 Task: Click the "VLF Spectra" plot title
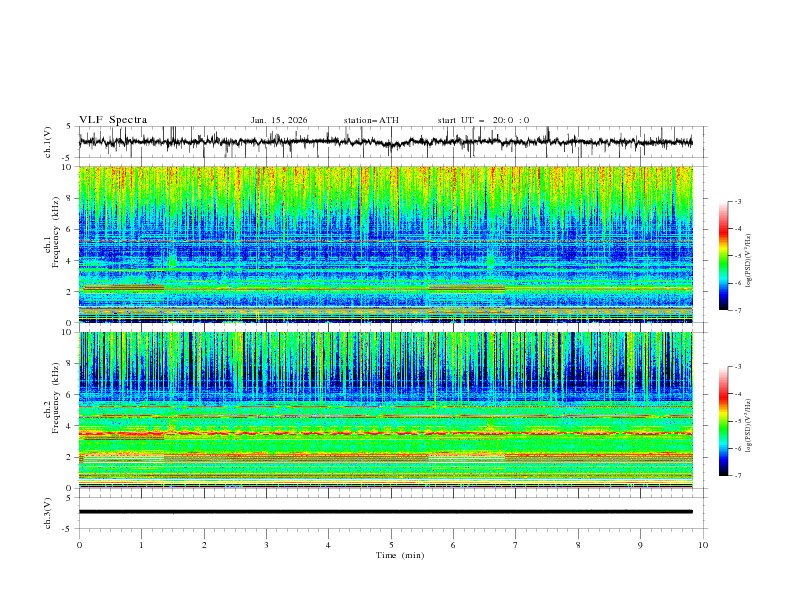tap(113, 120)
